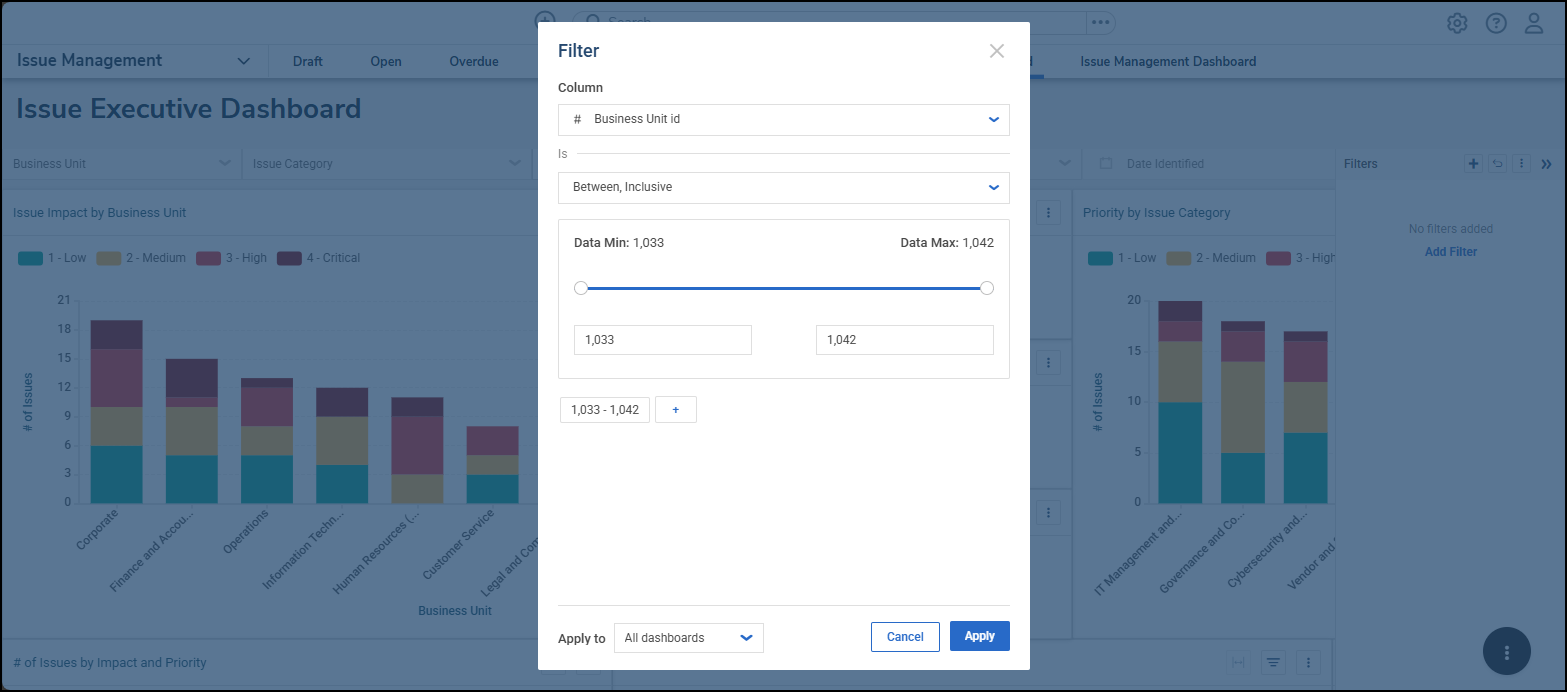Screen dimensions: 1567x692
Task: Switch to the Overdue tab
Action: (473, 62)
